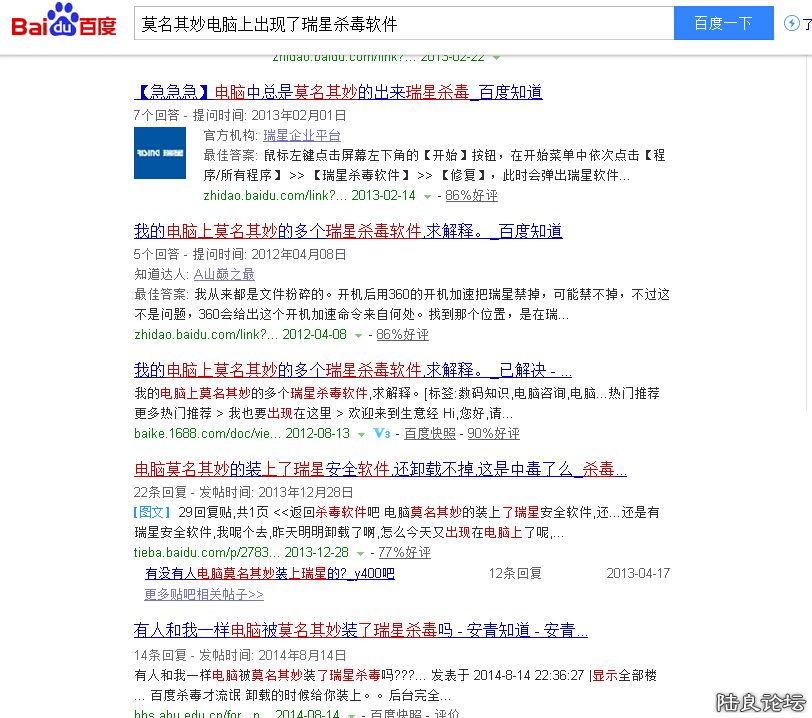Click in the Baidu search input box
Viewport: 812px width, 718px height.
coord(400,23)
